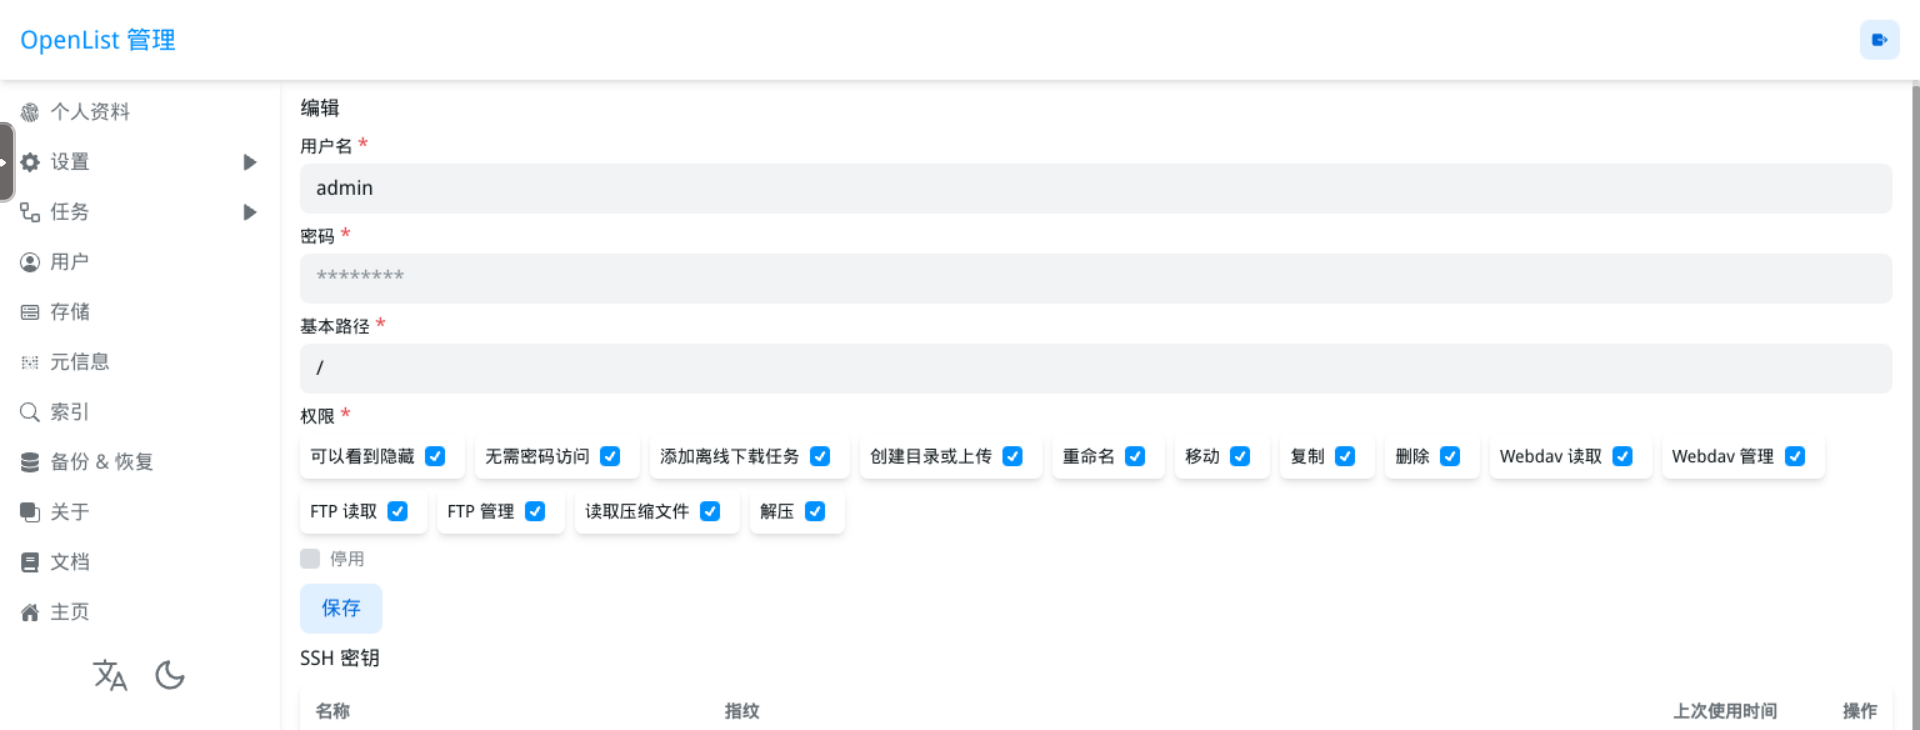Click the 指纹 column header
Image resolution: width=1920 pixels, height=730 pixels.
[742, 711]
